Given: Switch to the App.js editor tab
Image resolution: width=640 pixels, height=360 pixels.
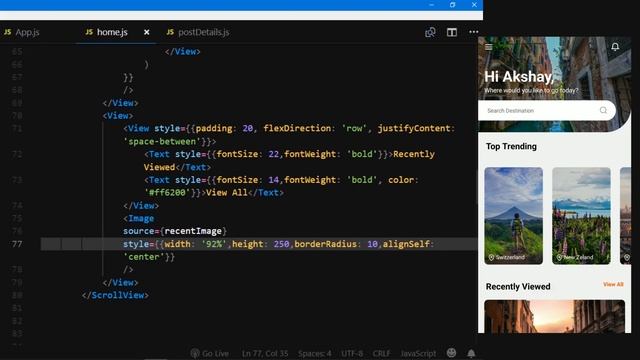Looking at the screenshot, I should (22, 32).
